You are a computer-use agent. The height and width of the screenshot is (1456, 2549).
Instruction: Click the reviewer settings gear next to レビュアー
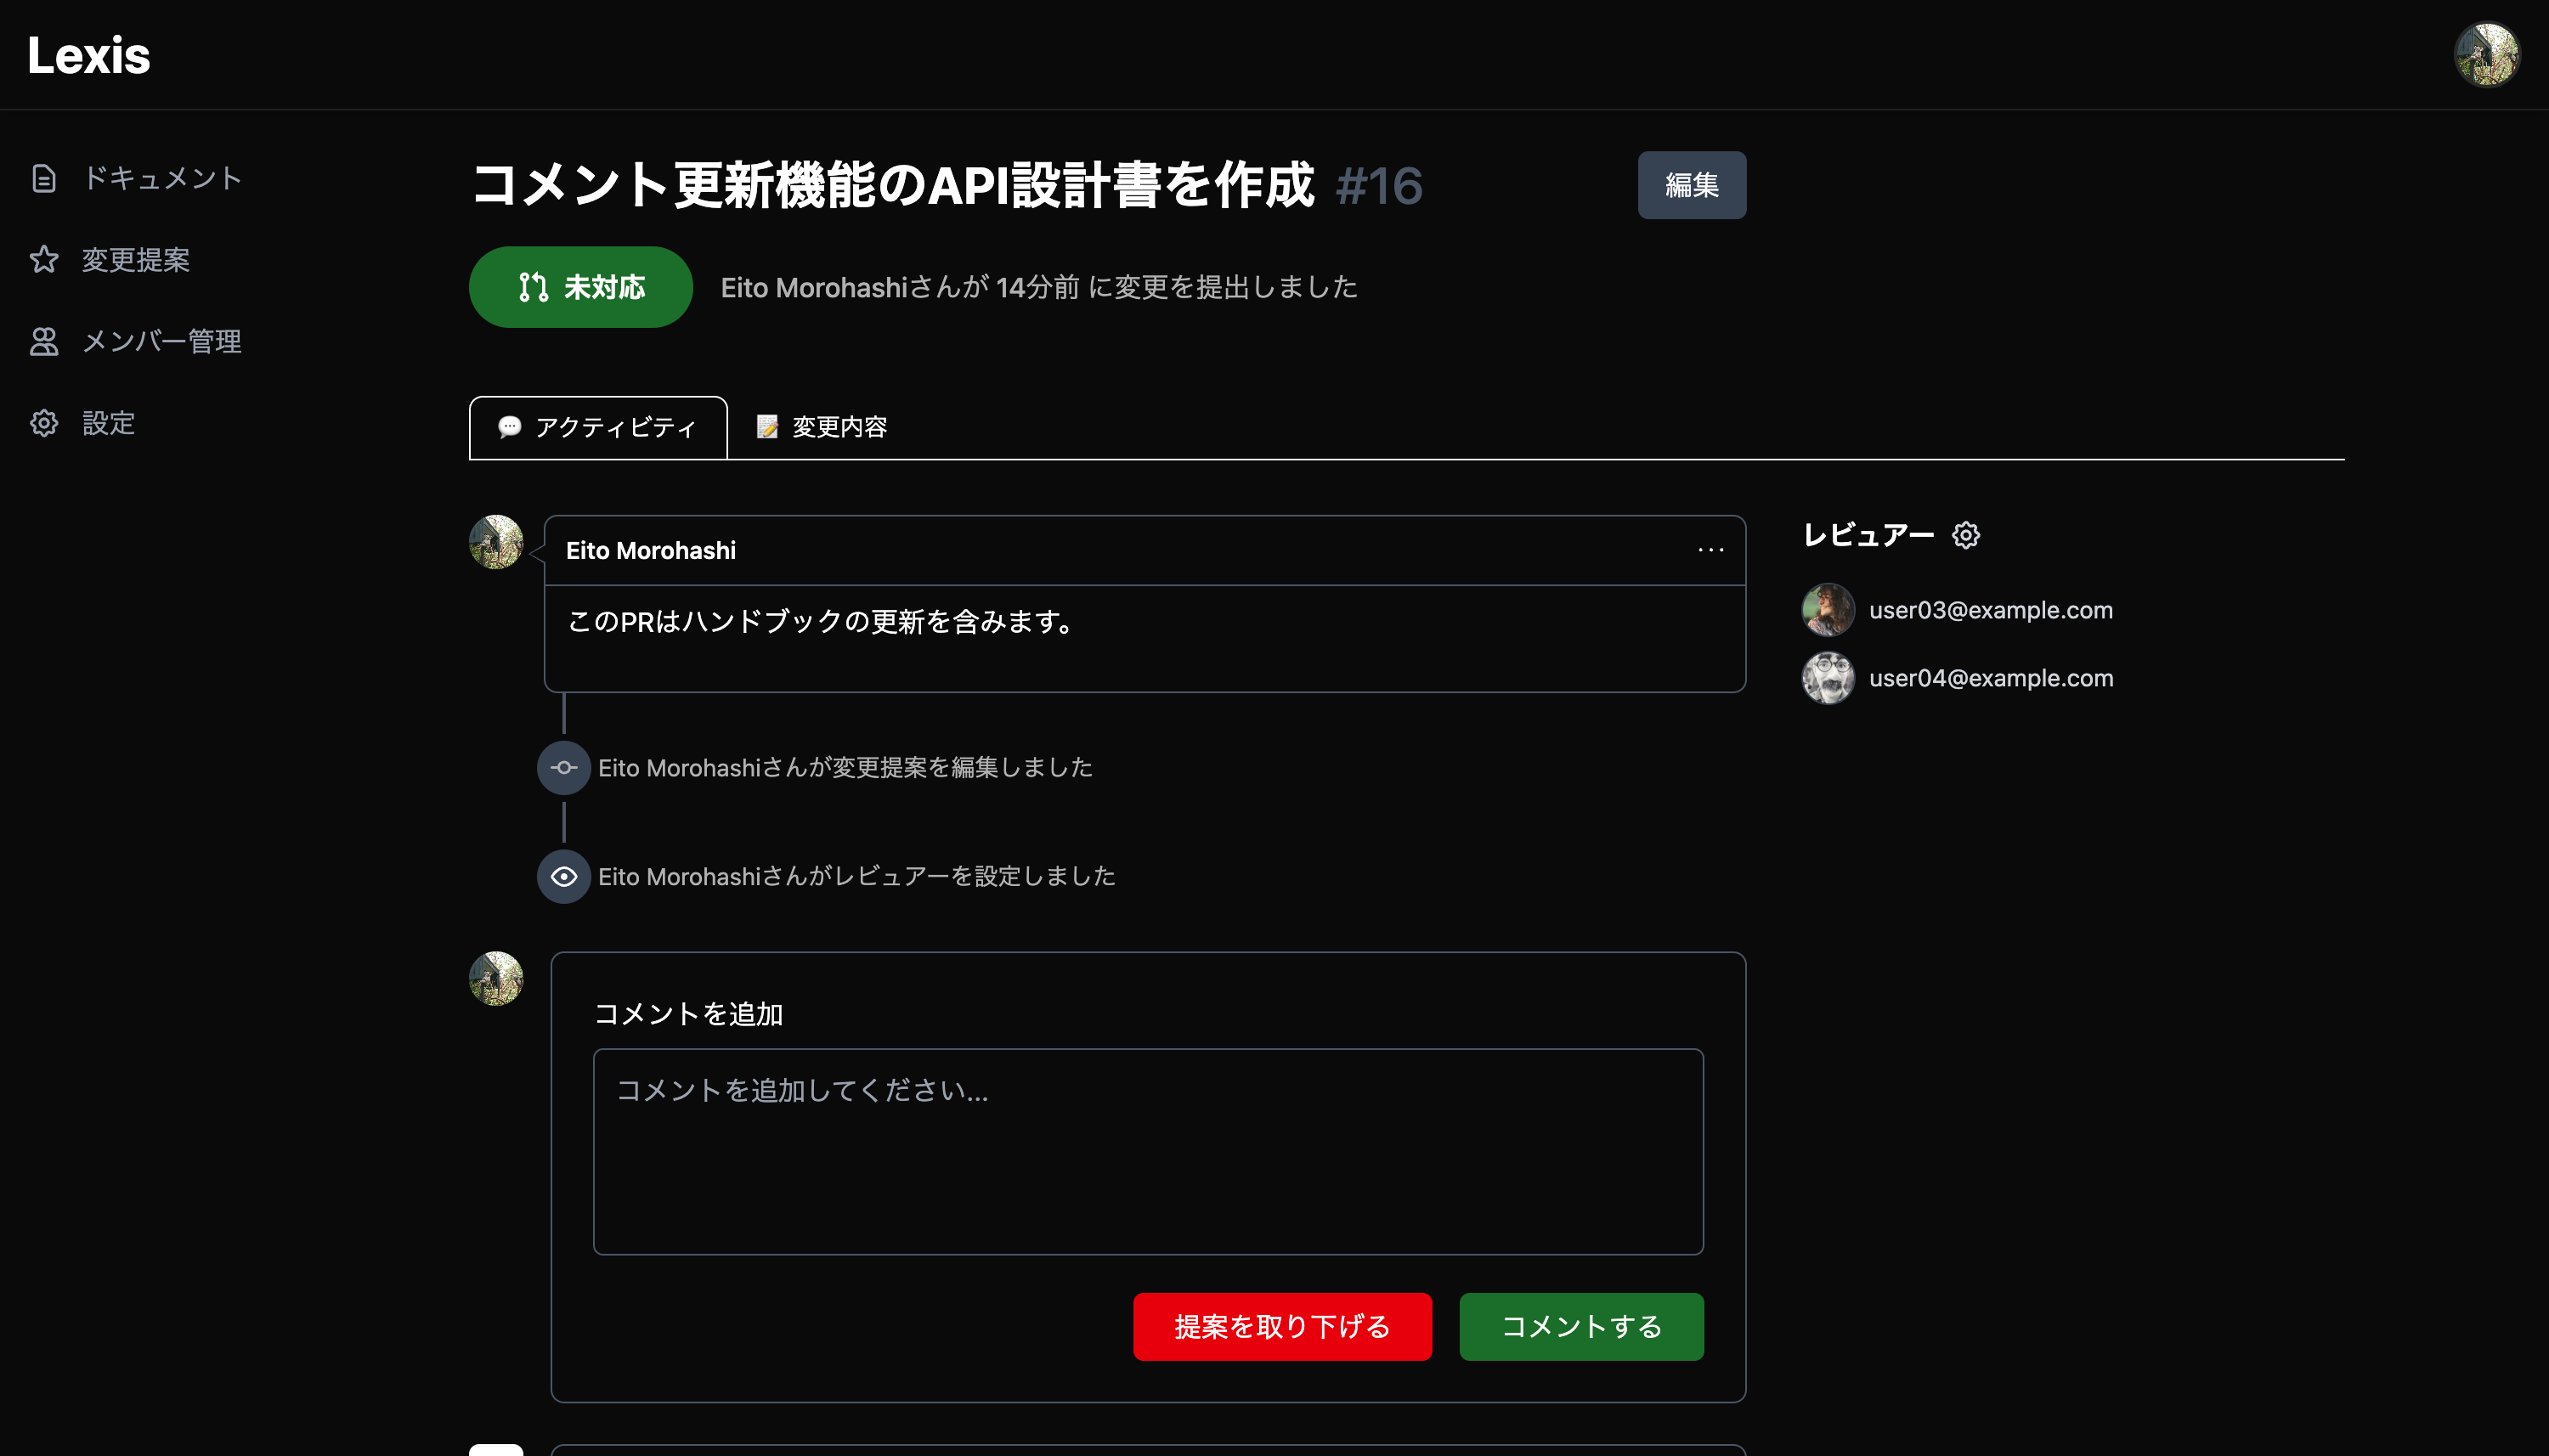(1966, 535)
